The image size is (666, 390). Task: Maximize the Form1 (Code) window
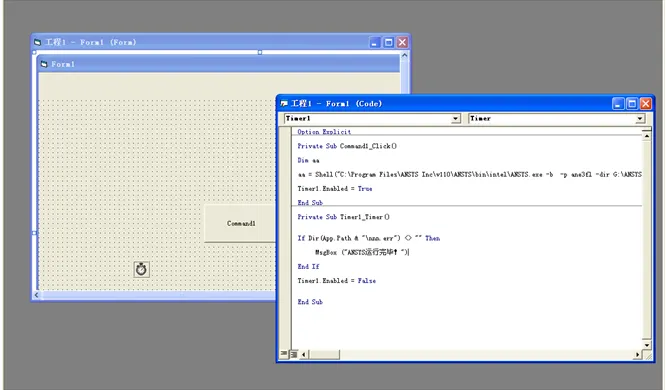click(x=632, y=103)
